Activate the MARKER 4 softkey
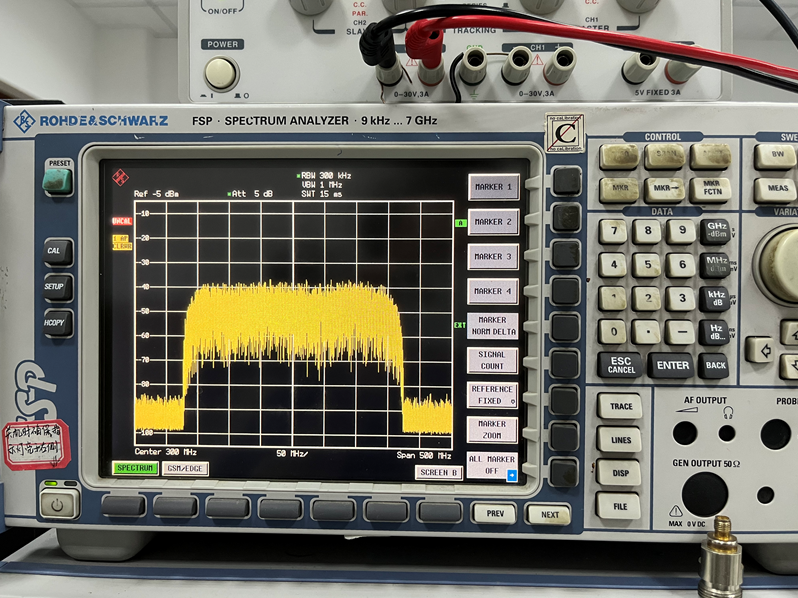Image resolution: width=798 pixels, height=598 pixels. point(493,291)
